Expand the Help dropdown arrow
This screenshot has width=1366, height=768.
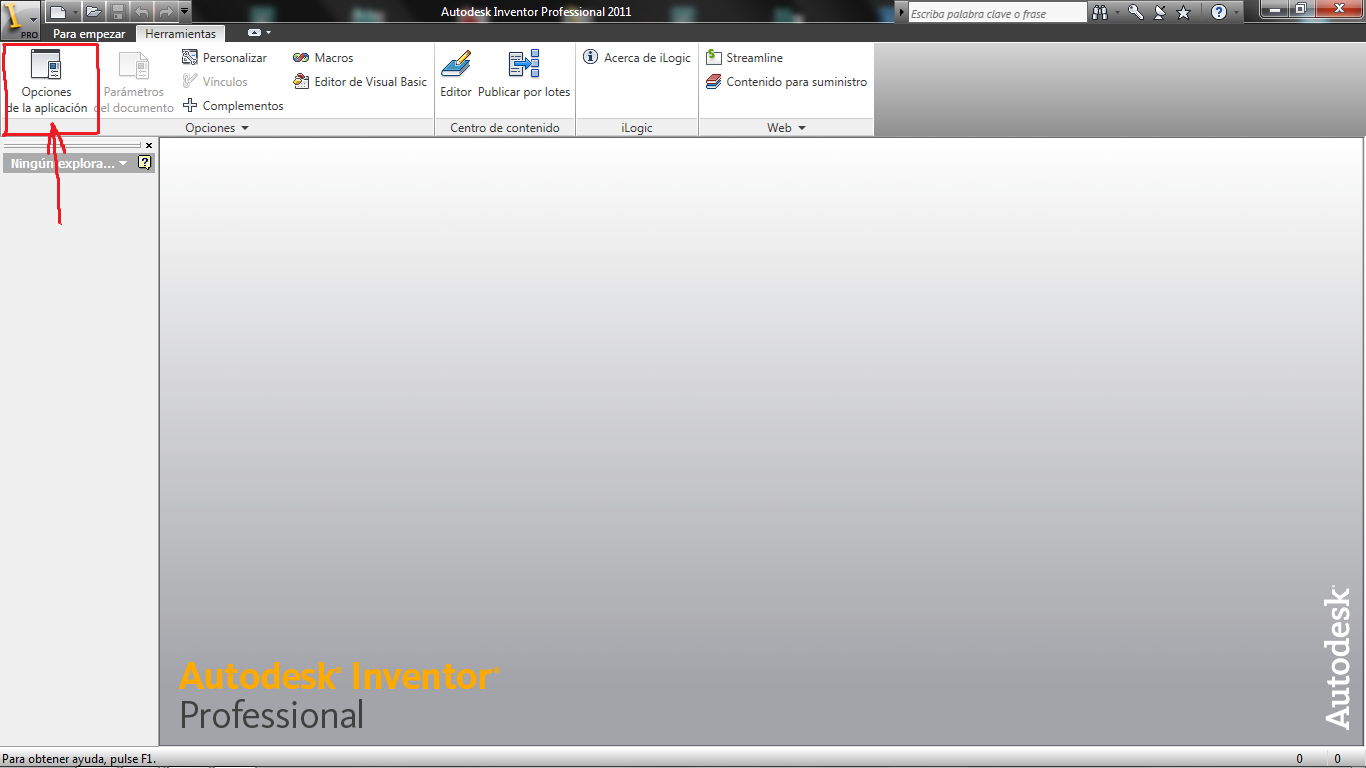[1236, 12]
